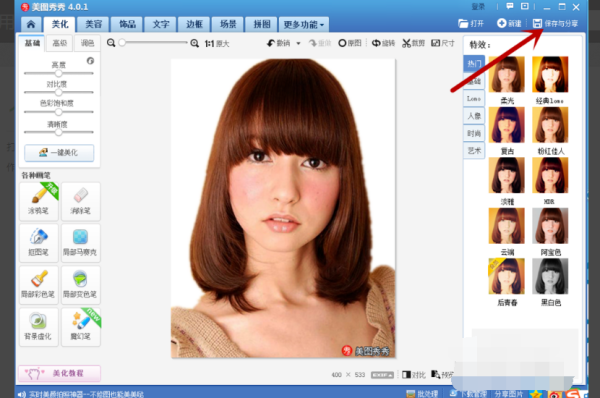This screenshot has width=600, height=398.
Task: Select the 高级 adjustment sub-tab
Action: click(60, 43)
